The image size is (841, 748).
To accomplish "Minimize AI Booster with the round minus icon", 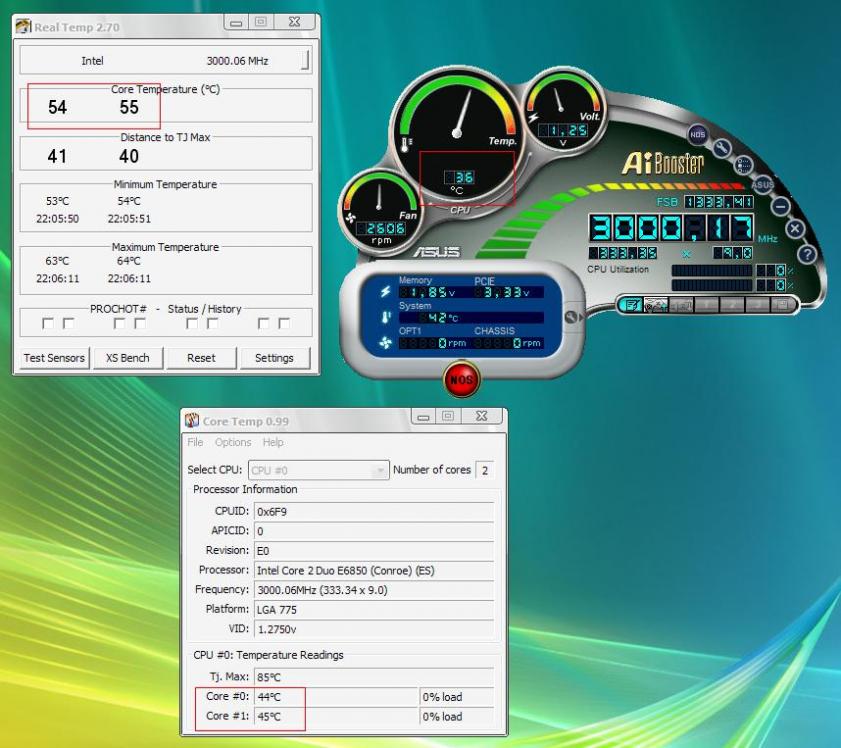I will pyautogui.click(x=780, y=206).
